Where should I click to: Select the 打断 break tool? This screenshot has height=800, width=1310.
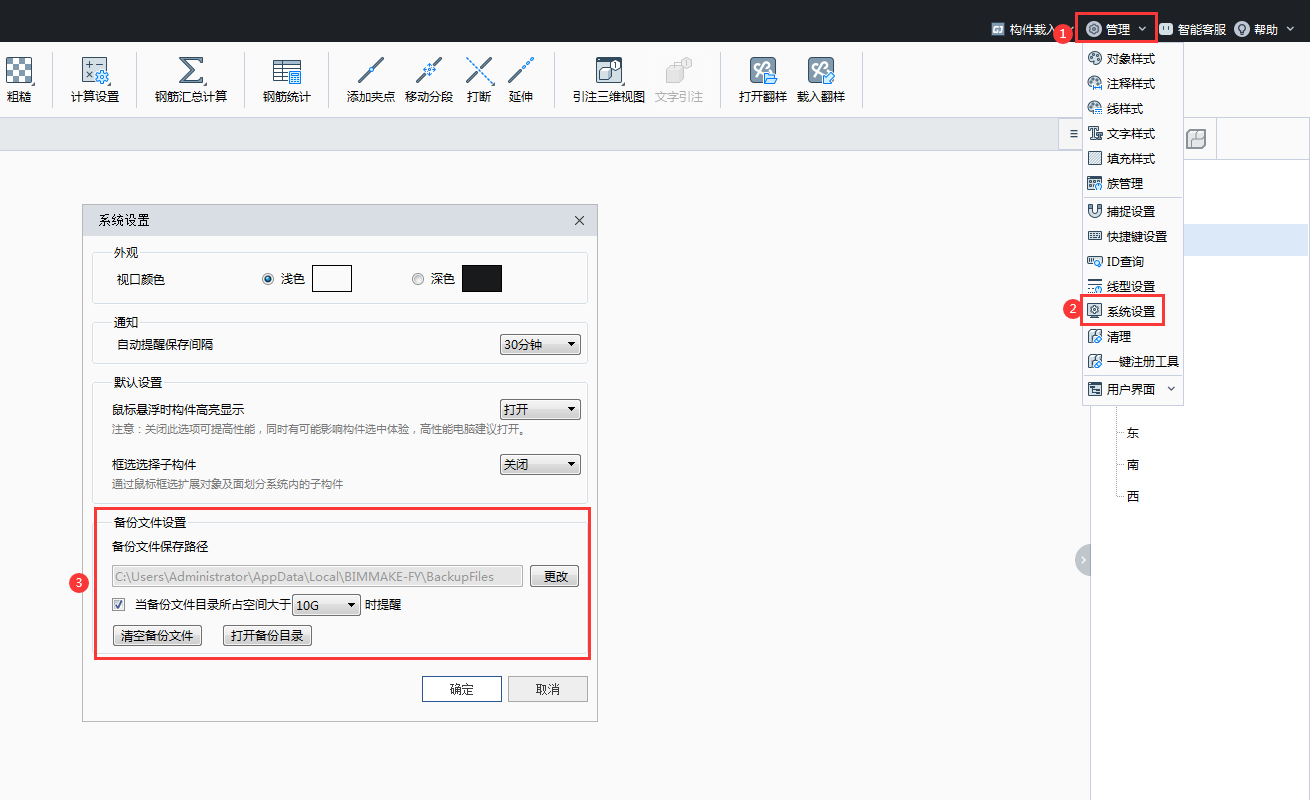point(479,80)
